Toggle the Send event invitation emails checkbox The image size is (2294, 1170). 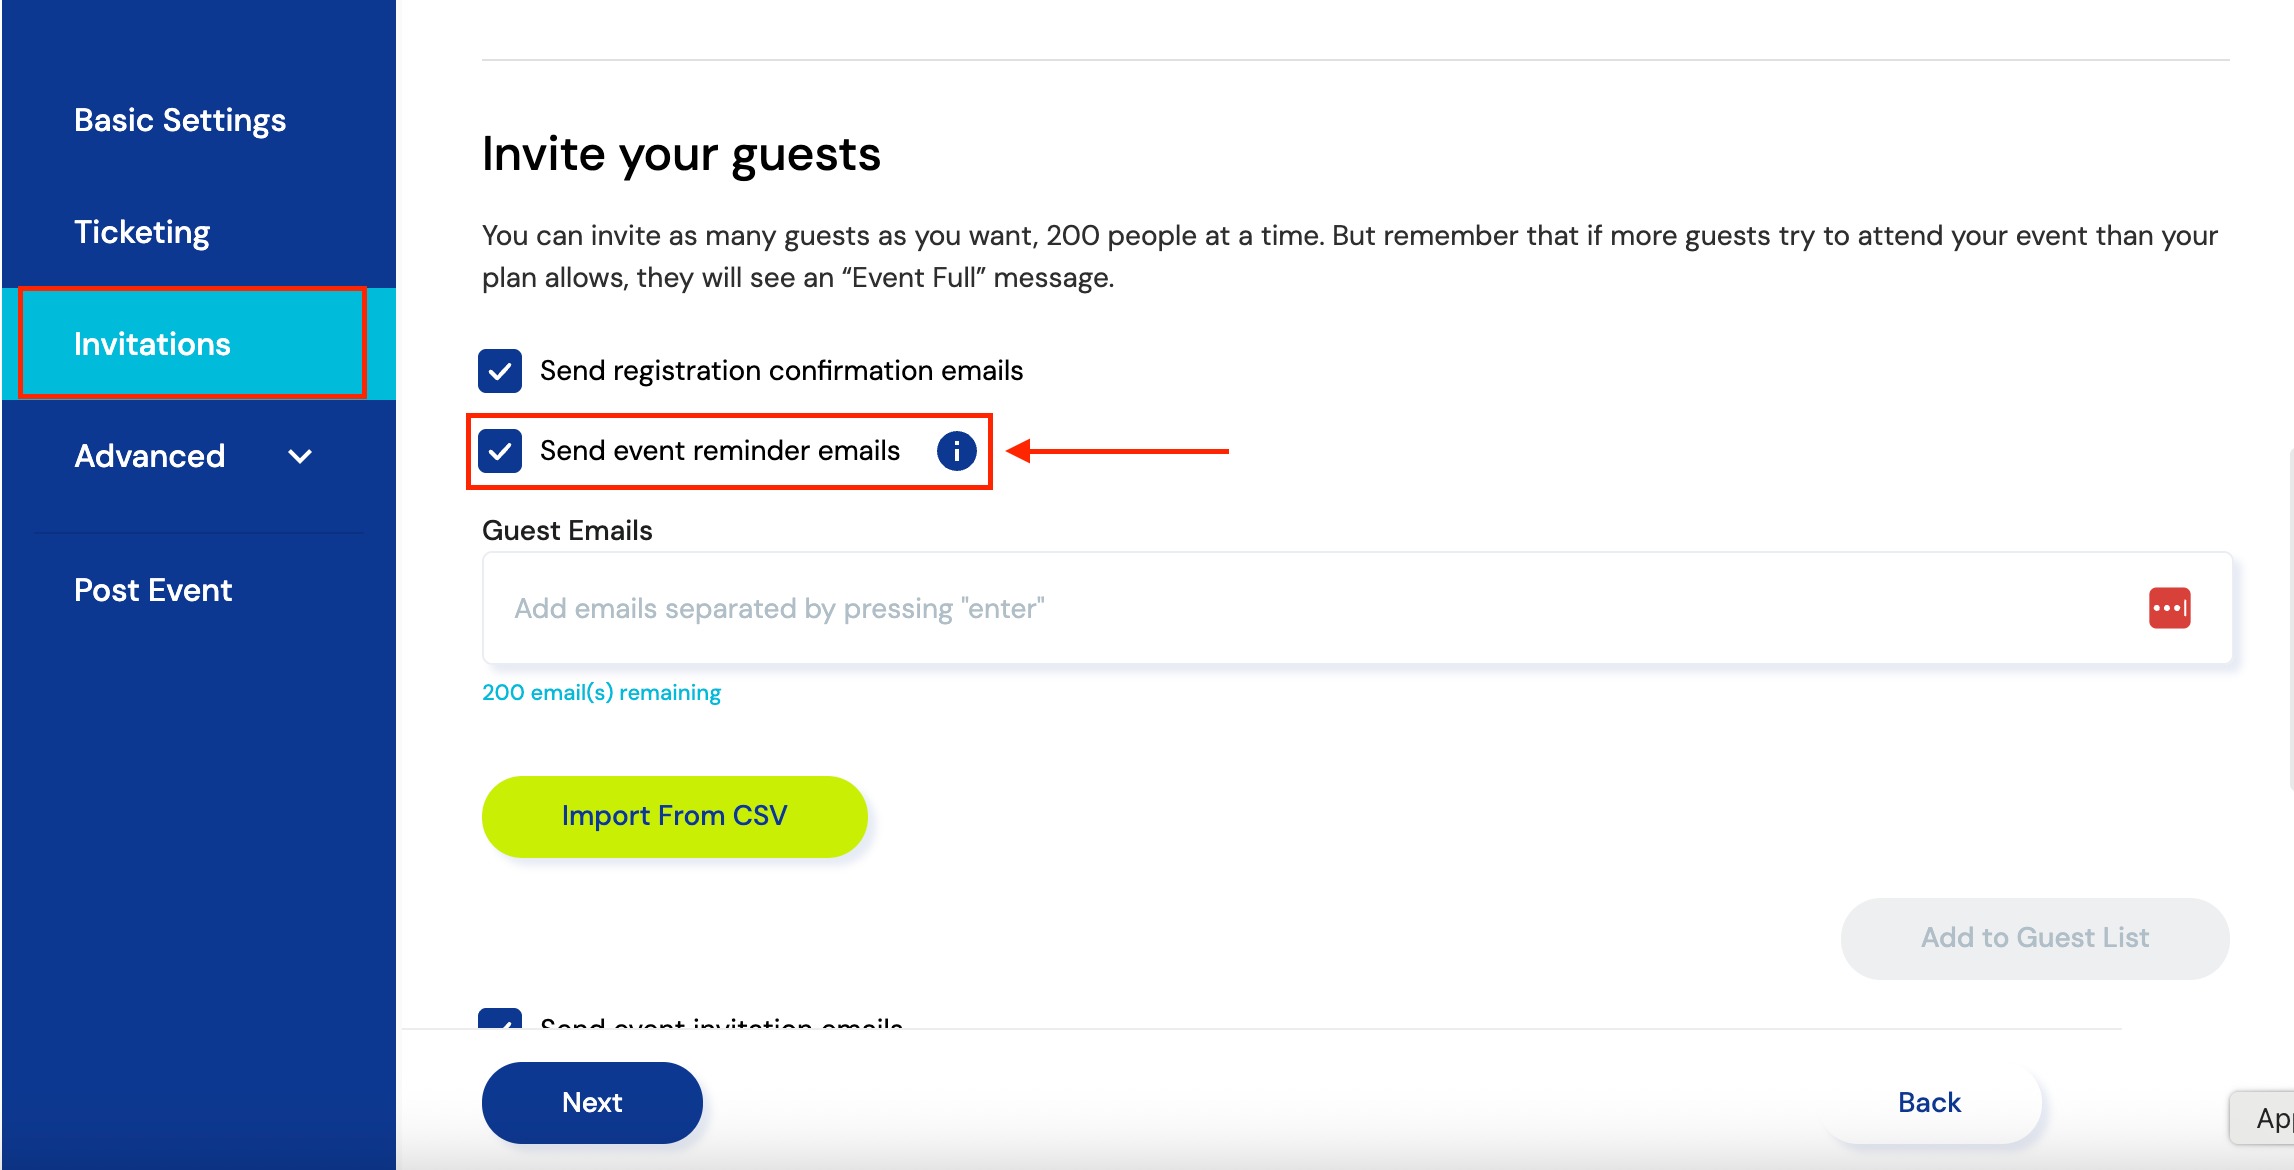coord(500,1019)
